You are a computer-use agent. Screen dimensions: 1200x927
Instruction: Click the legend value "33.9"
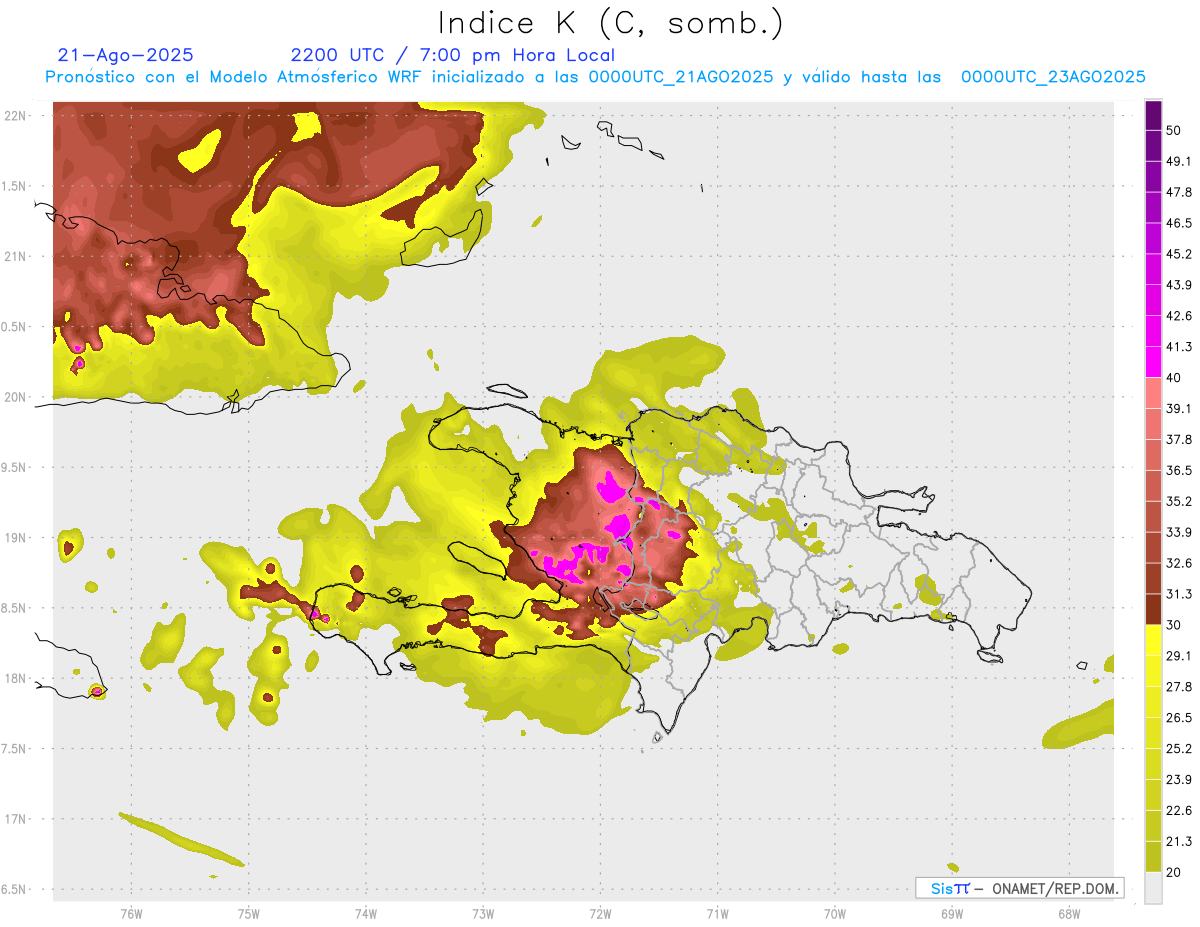[1179, 532]
